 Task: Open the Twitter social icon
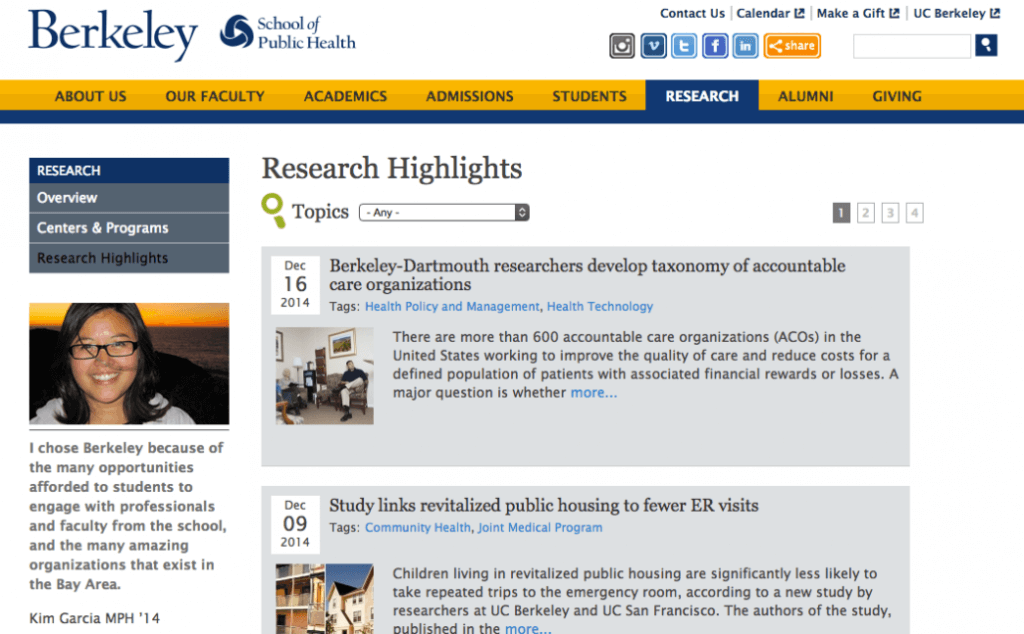684,46
